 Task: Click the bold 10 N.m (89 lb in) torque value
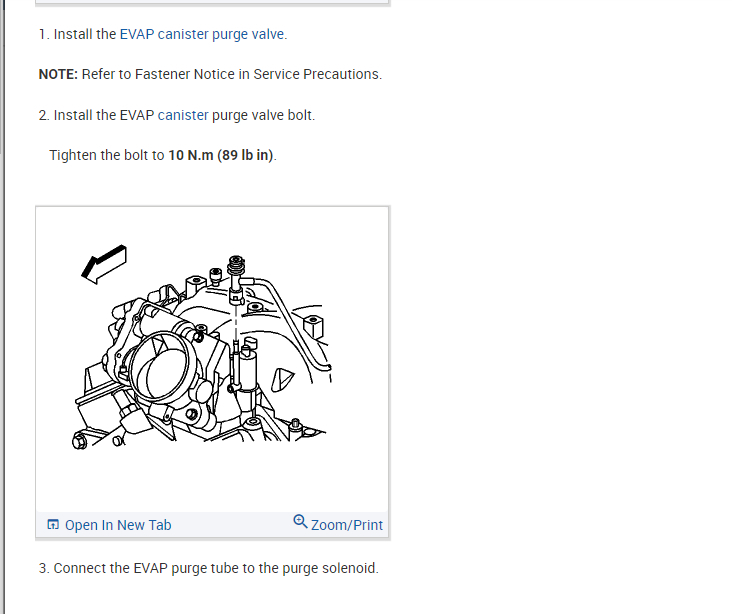click(220, 155)
